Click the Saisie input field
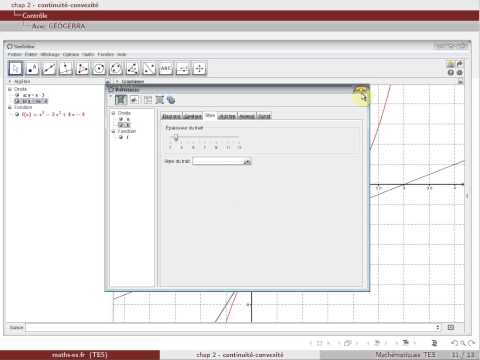This screenshot has width=480, height=360. (230, 327)
